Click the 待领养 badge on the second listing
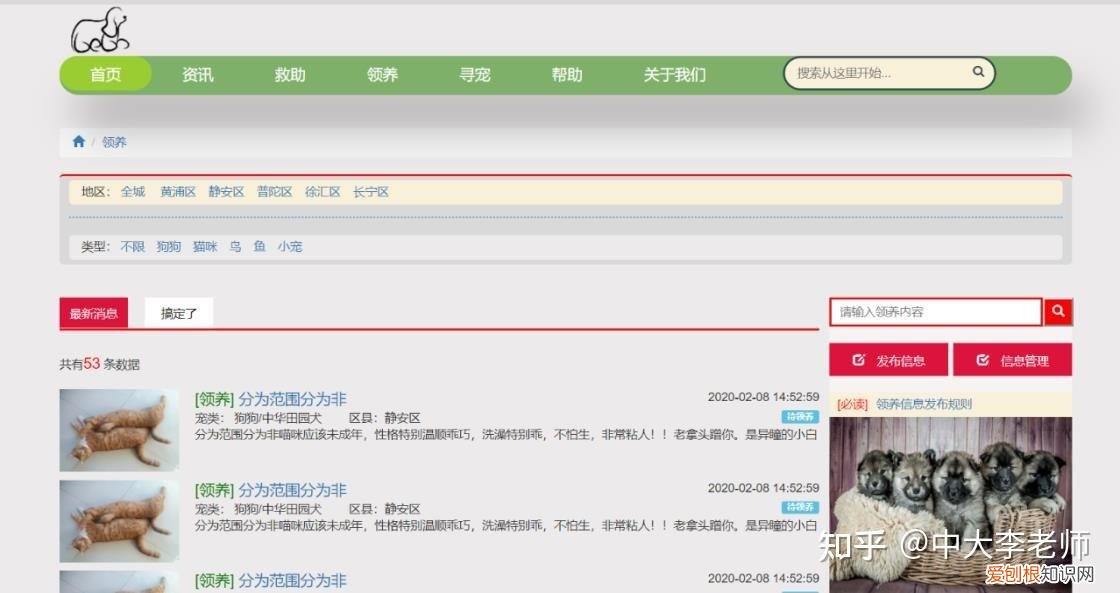1120x593 pixels. click(800, 507)
